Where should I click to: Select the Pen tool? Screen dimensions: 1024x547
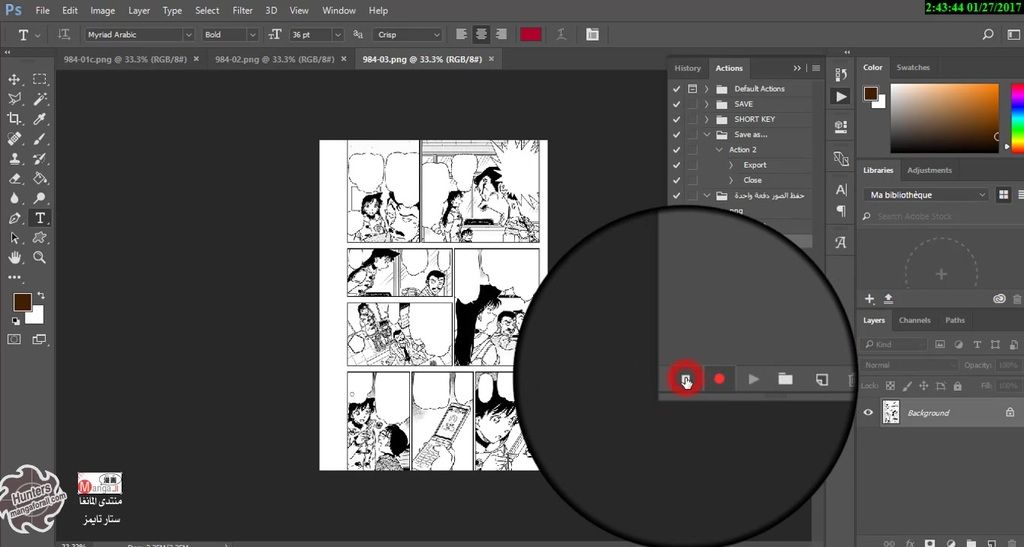[14, 218]
